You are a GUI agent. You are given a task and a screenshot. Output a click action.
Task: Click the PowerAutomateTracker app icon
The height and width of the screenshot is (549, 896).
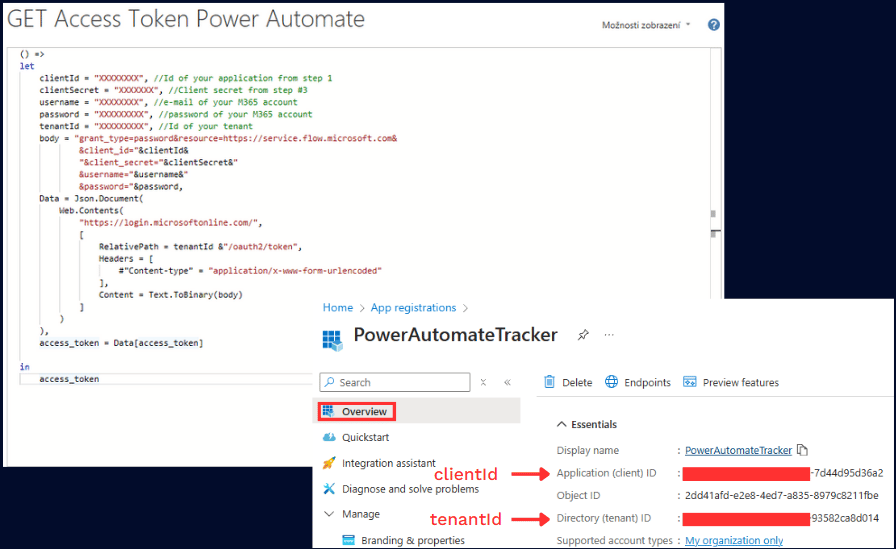point(332,339)
